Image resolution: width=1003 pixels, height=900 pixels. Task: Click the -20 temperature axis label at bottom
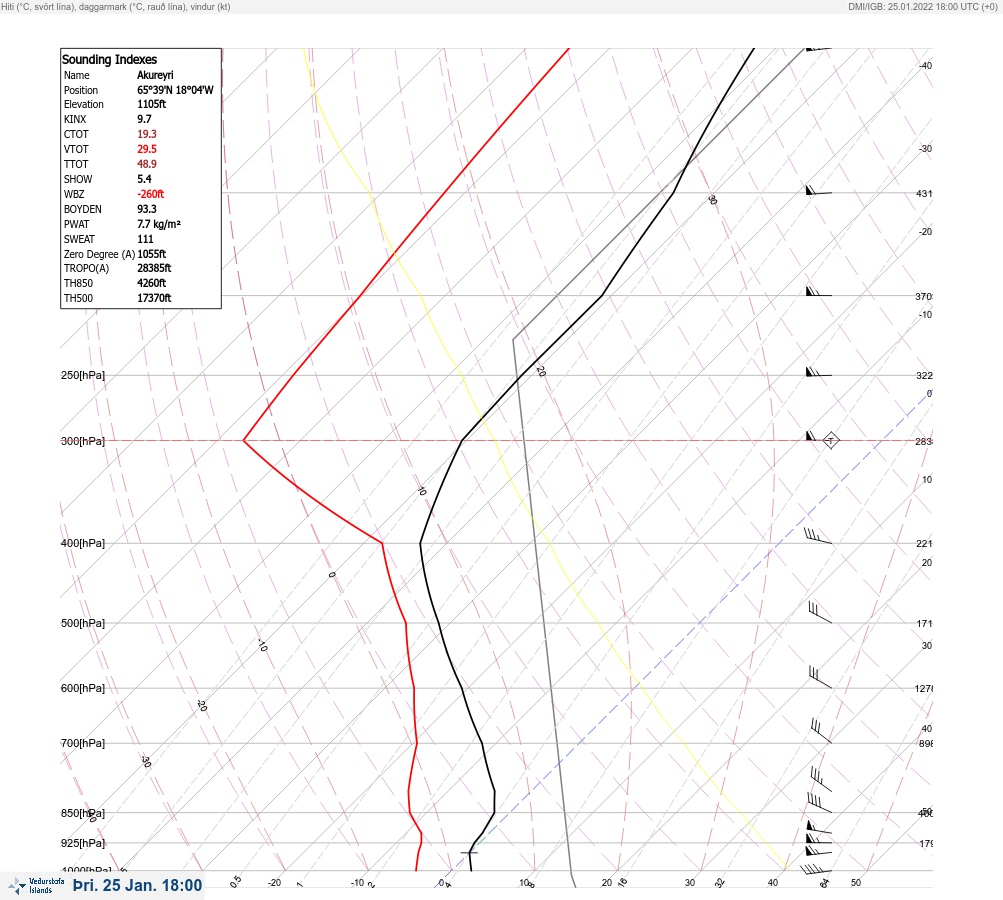pos(274,883)
